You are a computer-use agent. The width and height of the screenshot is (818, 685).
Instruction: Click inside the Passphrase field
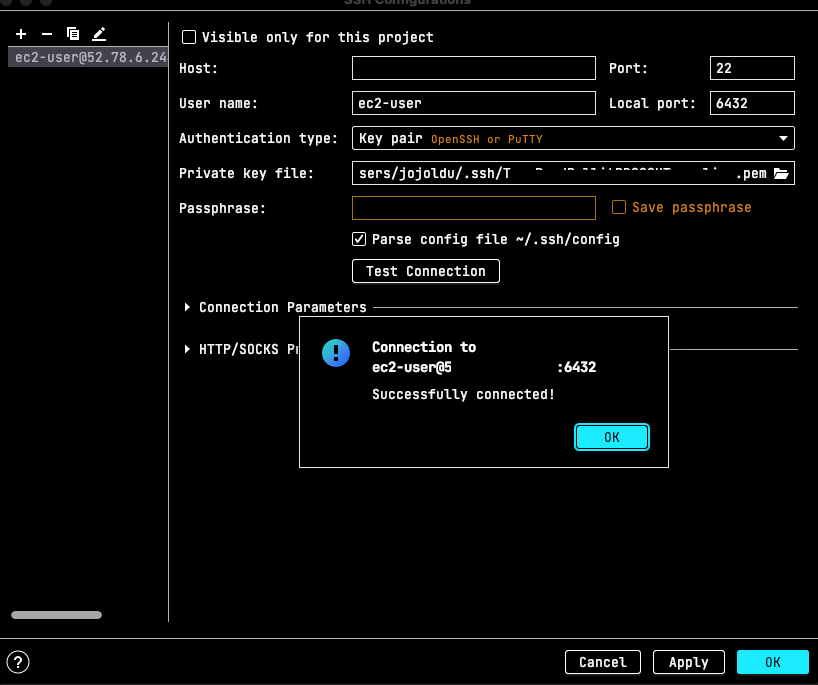click(x=473, y=207)
